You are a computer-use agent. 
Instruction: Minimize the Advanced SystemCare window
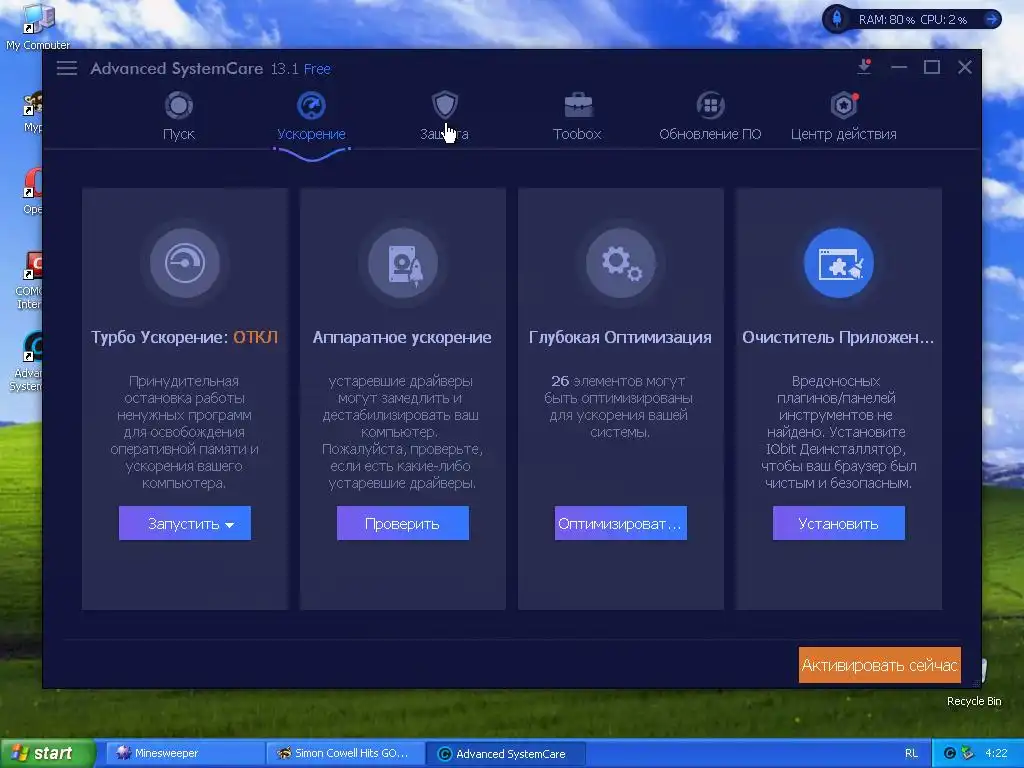(x=899, y=67)
